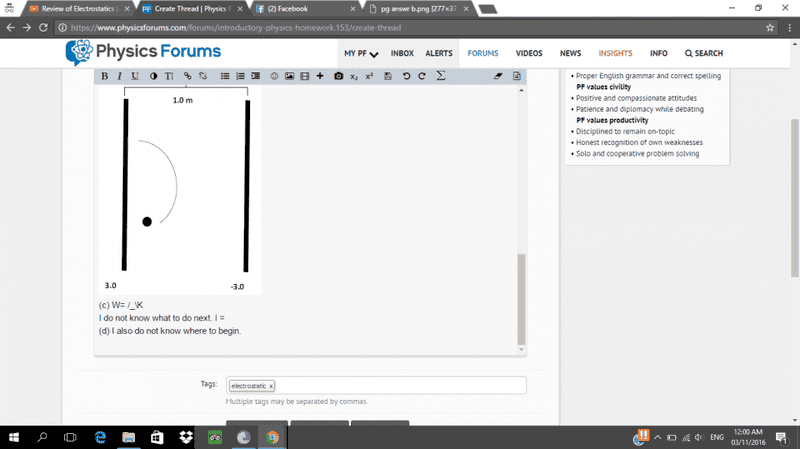Apply ordered numbered list
The height and width of the screenshot is (449, 800).
click(x=240, y=76)
